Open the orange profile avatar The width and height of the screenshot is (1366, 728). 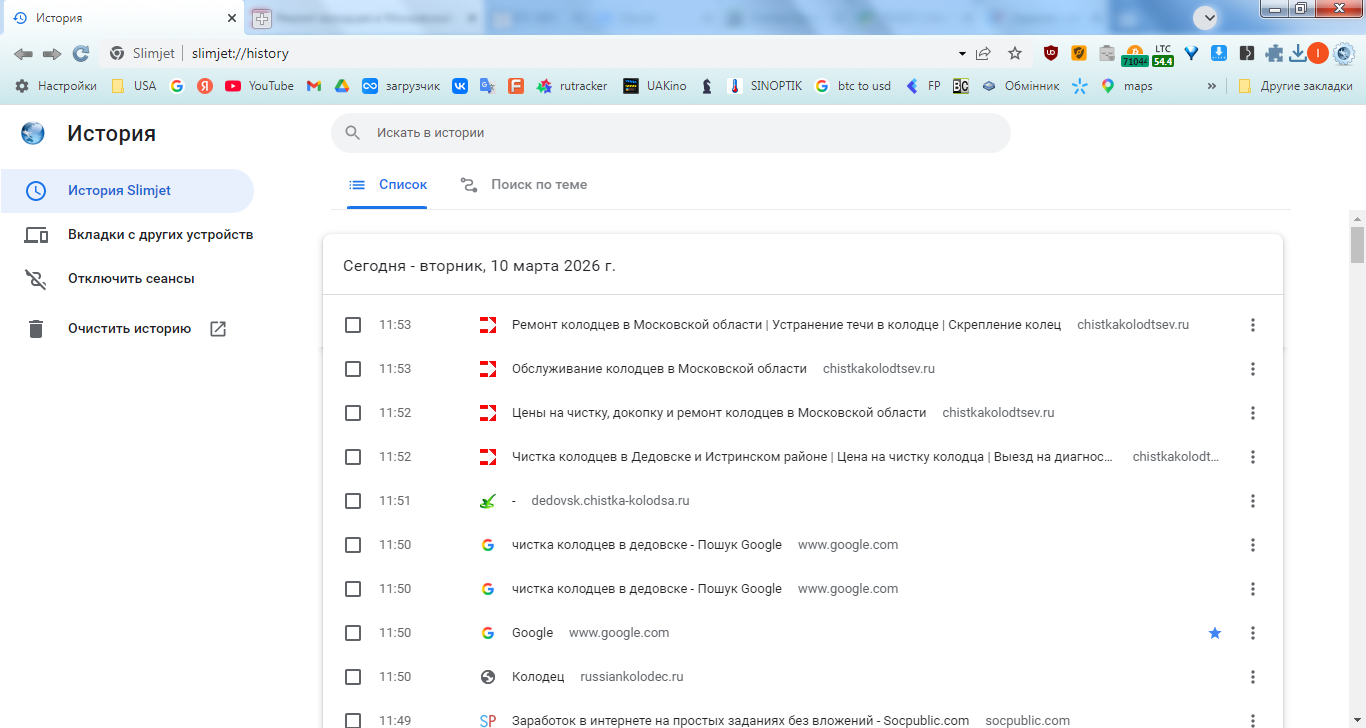1318,54
